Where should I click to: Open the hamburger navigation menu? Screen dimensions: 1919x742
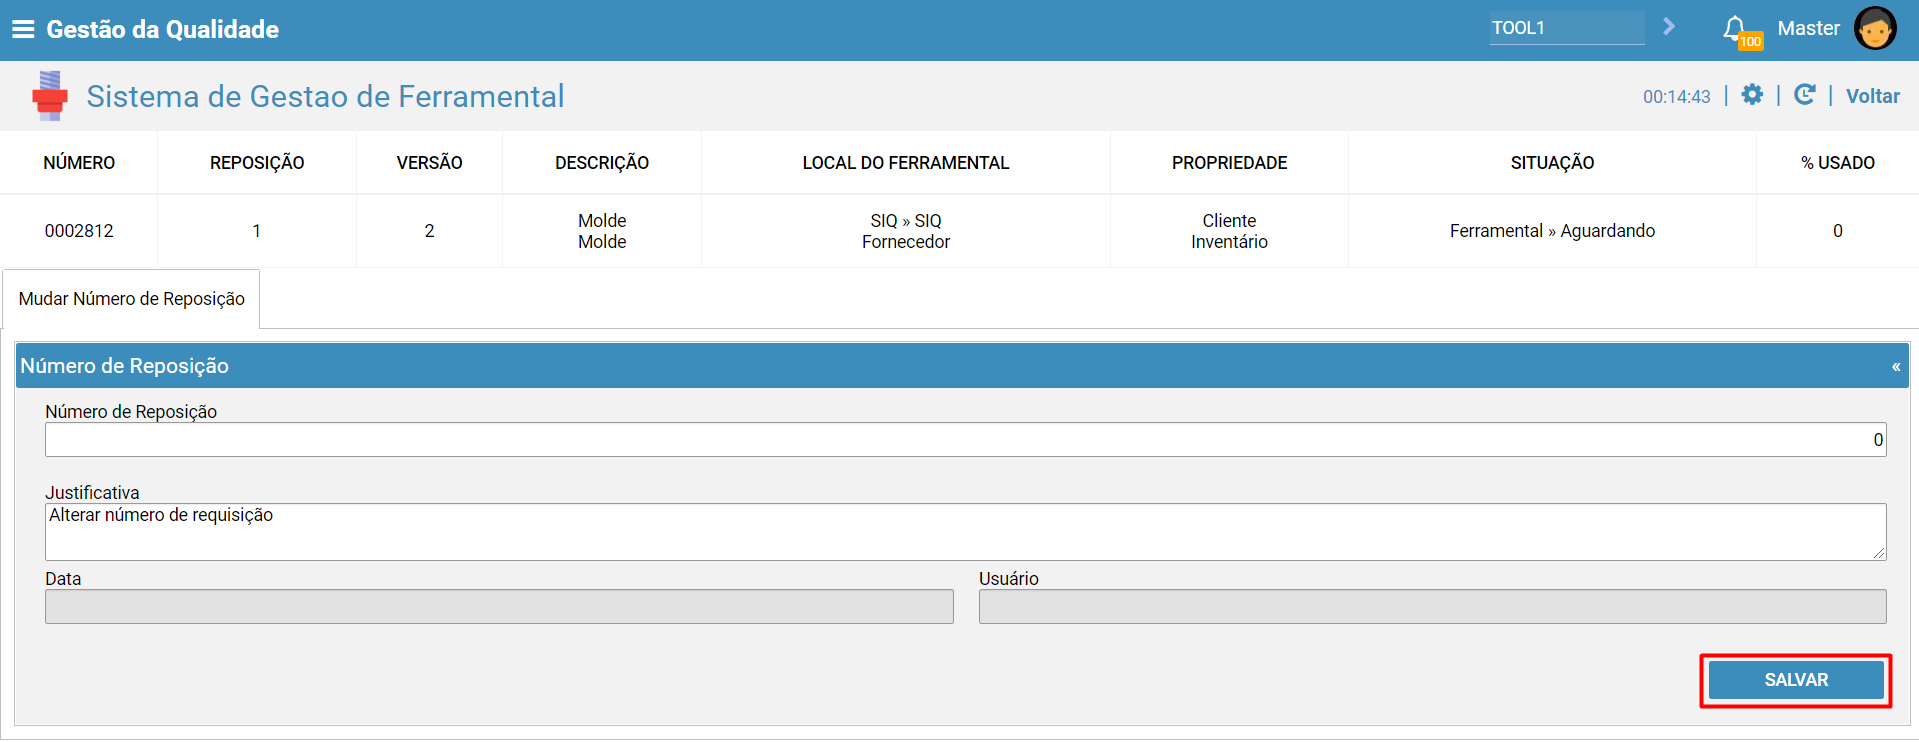pos(23,29)
